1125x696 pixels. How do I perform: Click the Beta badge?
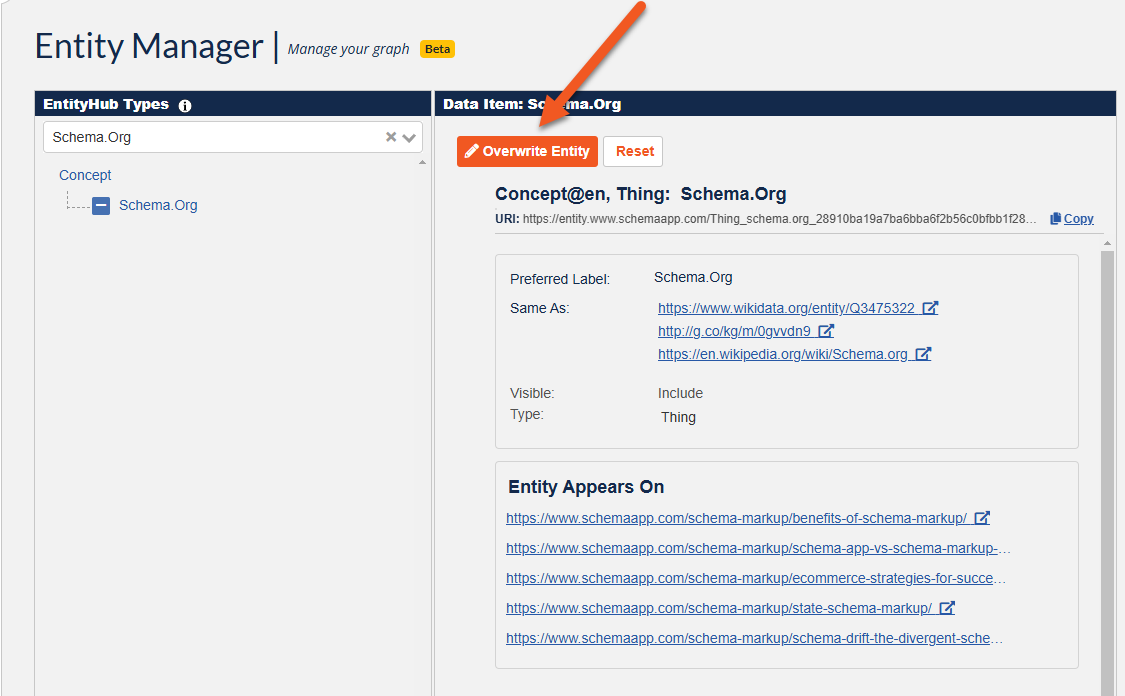[x=437, y=49]
